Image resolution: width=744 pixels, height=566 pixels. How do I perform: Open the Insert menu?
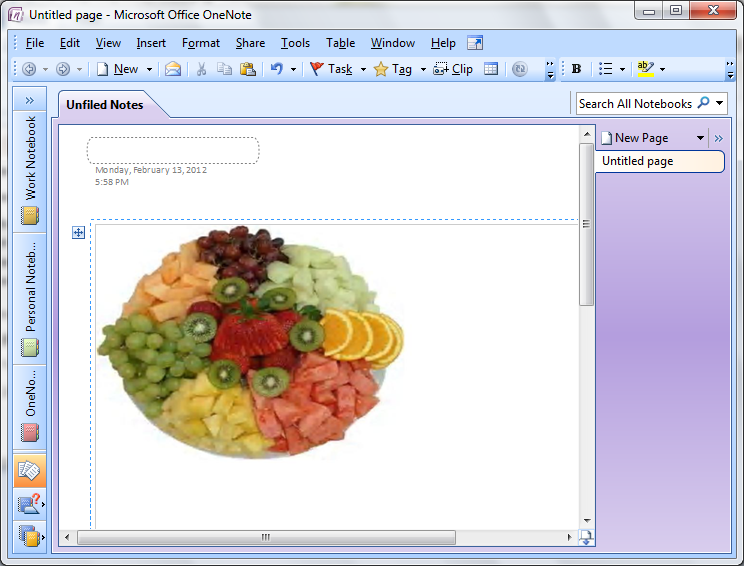pos(151,43)
